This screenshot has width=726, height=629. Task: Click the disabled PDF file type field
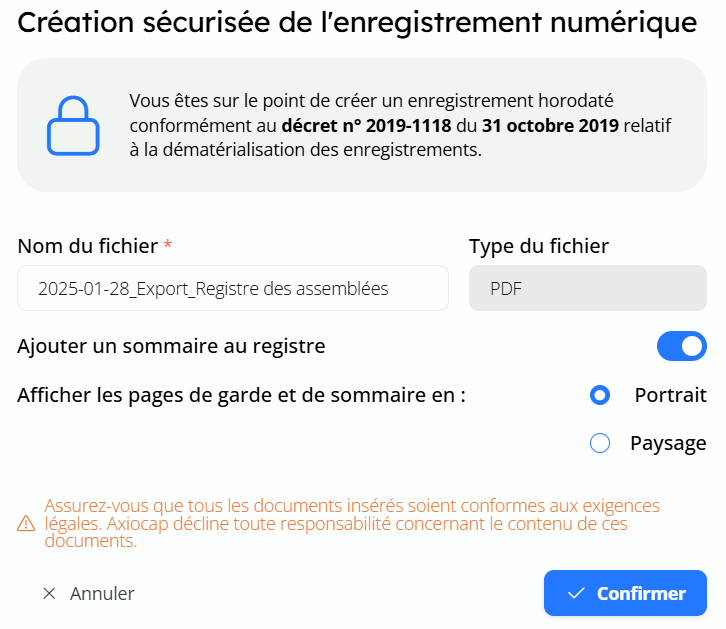point(588,288)
